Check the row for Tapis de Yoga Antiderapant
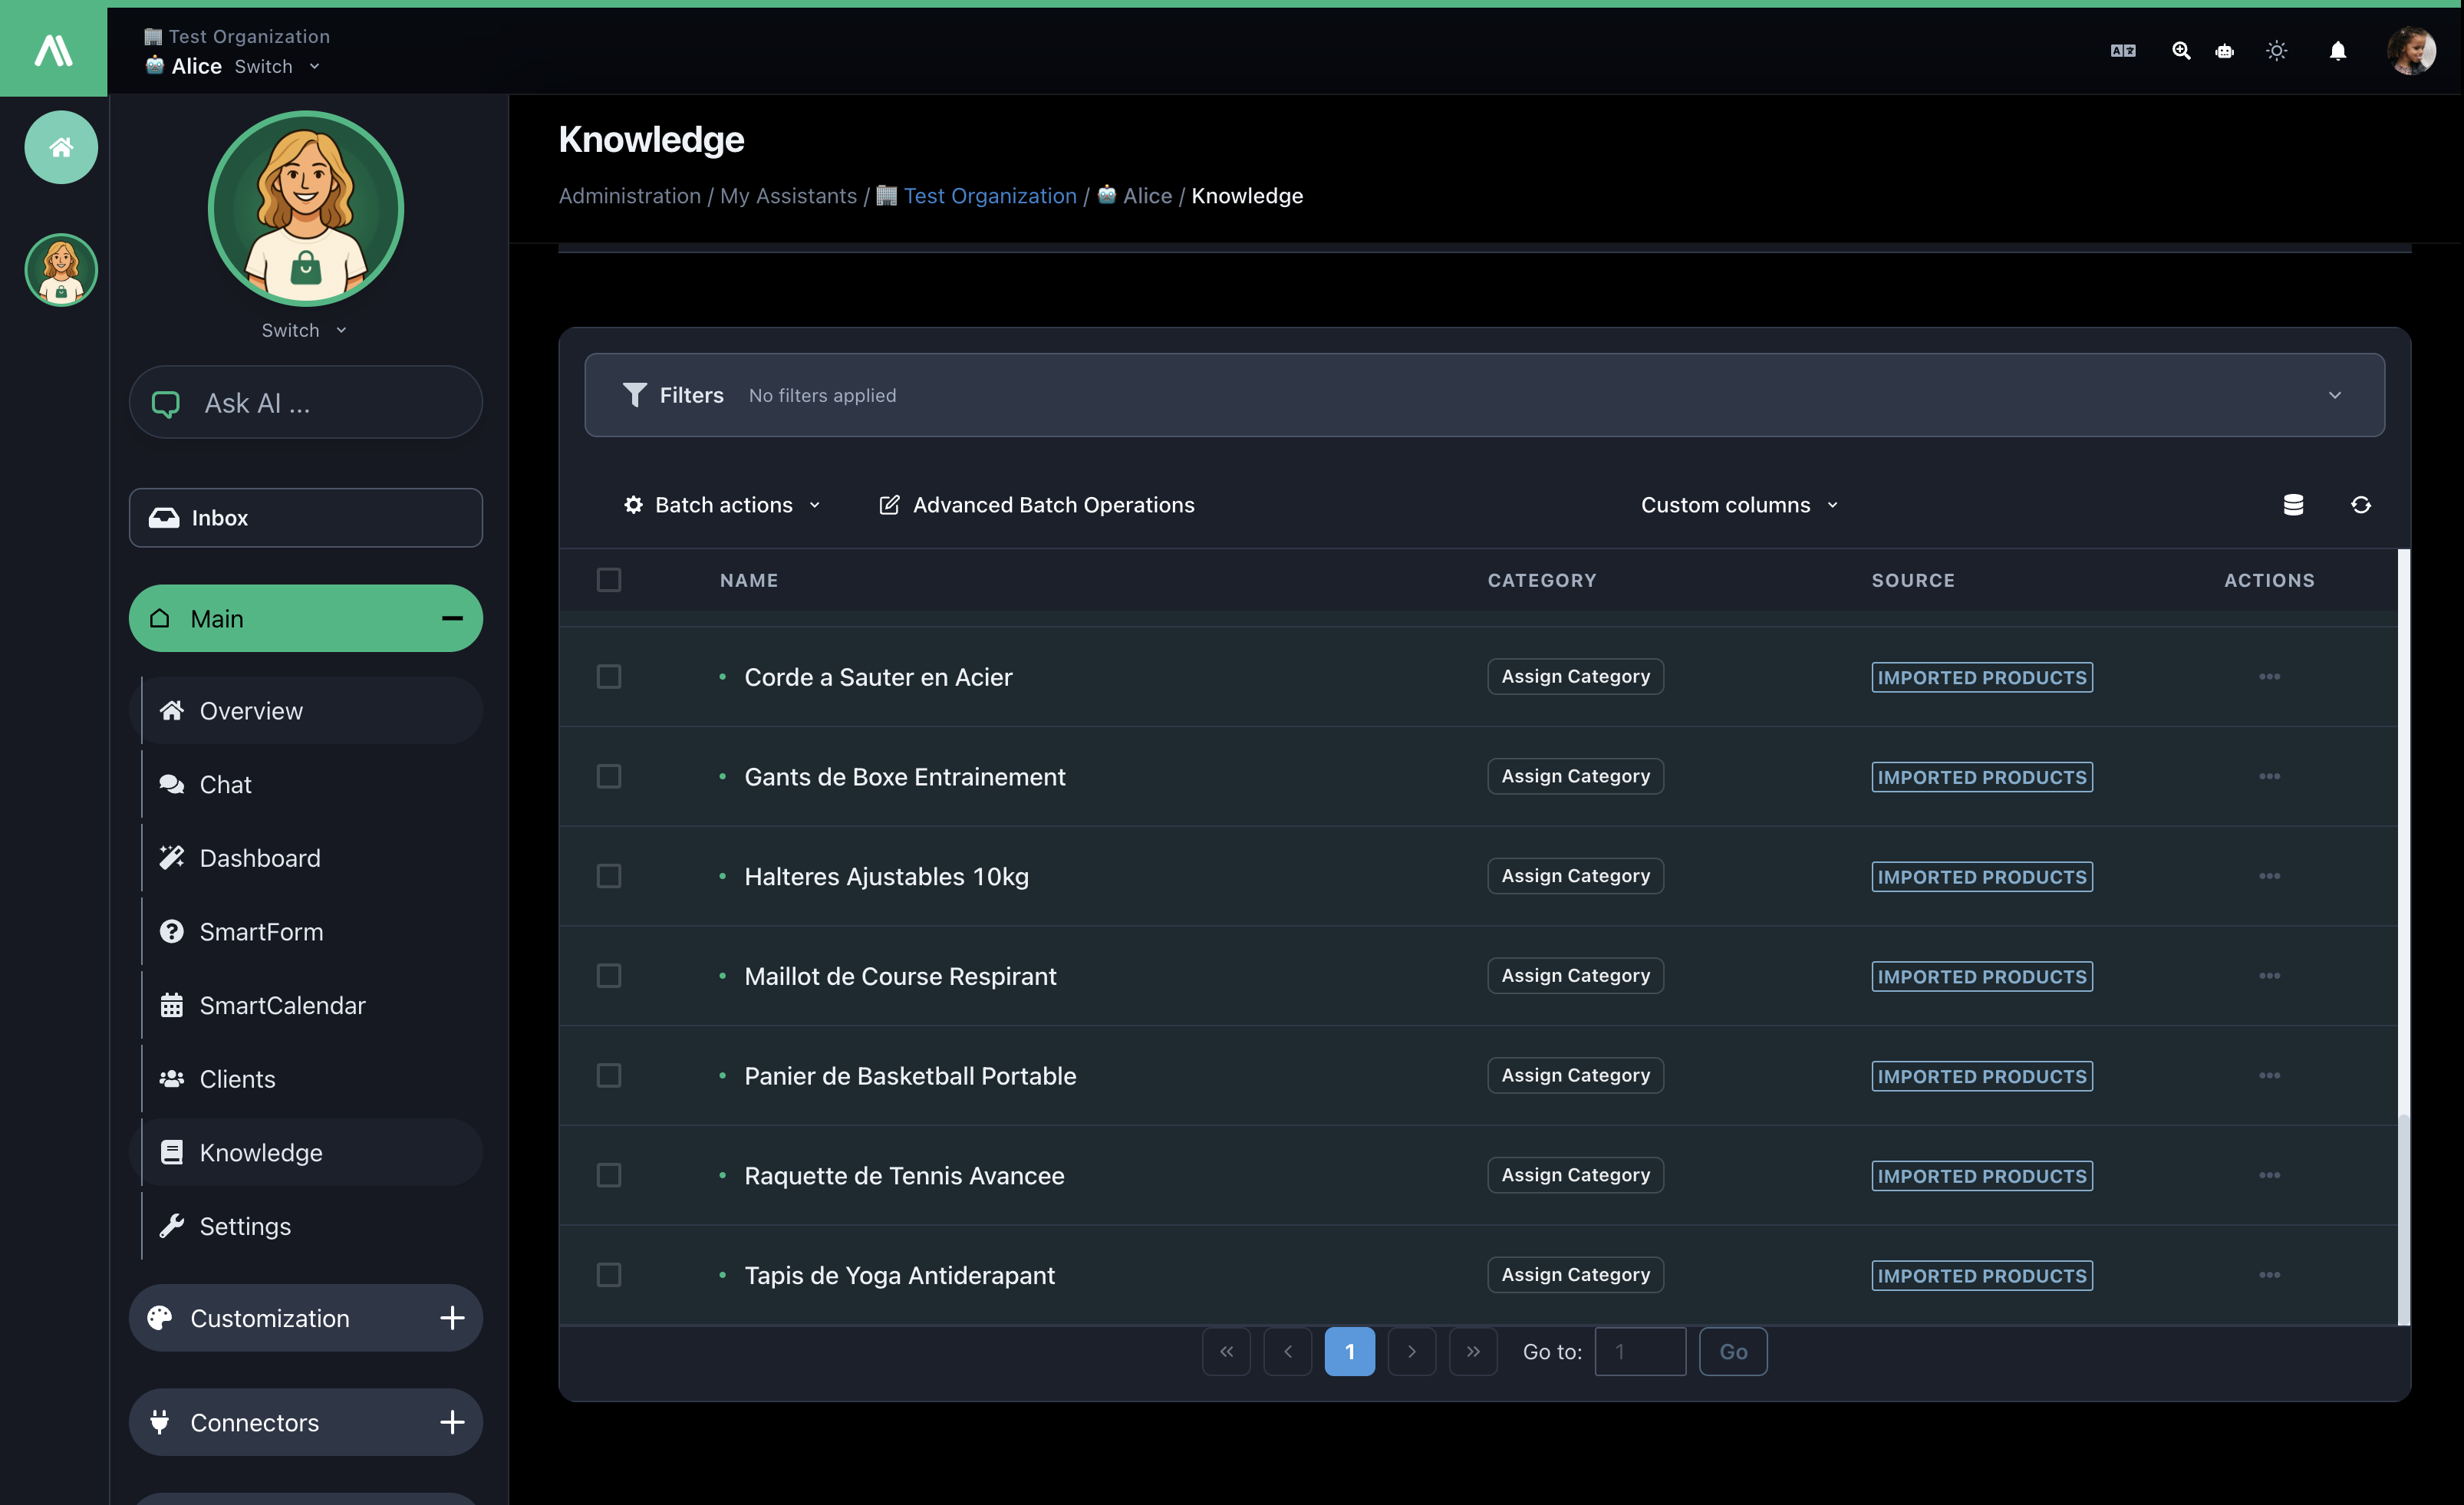 pyautogui.click(x=609, y=1274)
